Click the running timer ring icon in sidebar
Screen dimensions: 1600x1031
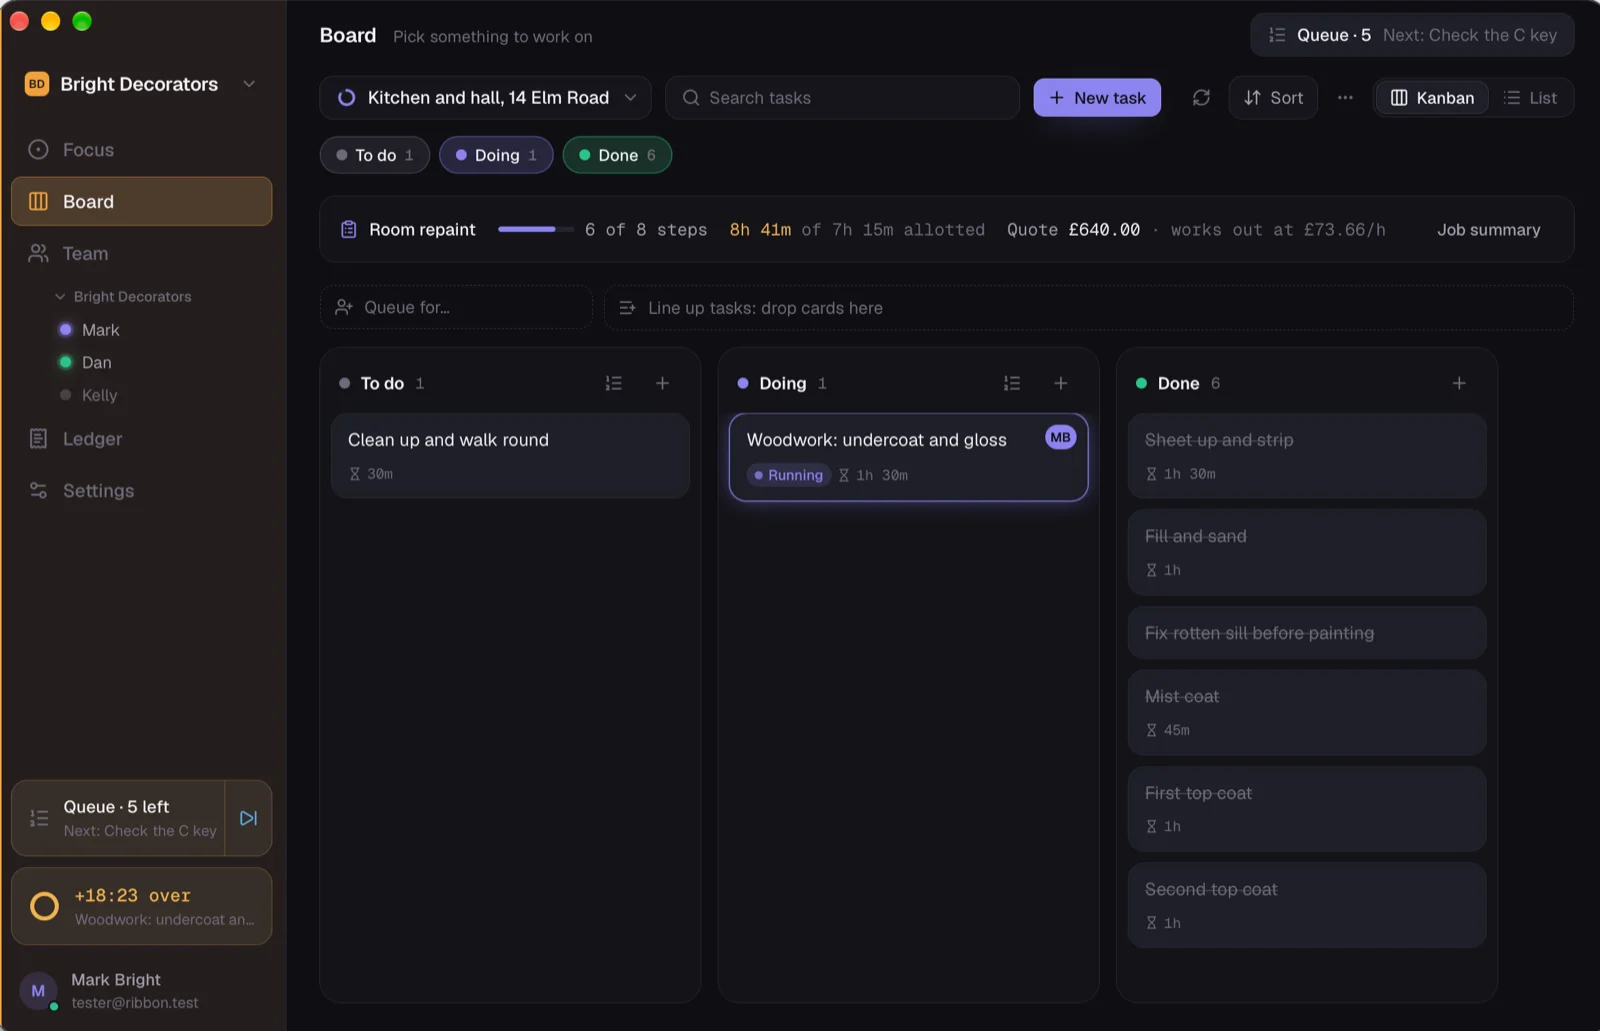(44, 906)
